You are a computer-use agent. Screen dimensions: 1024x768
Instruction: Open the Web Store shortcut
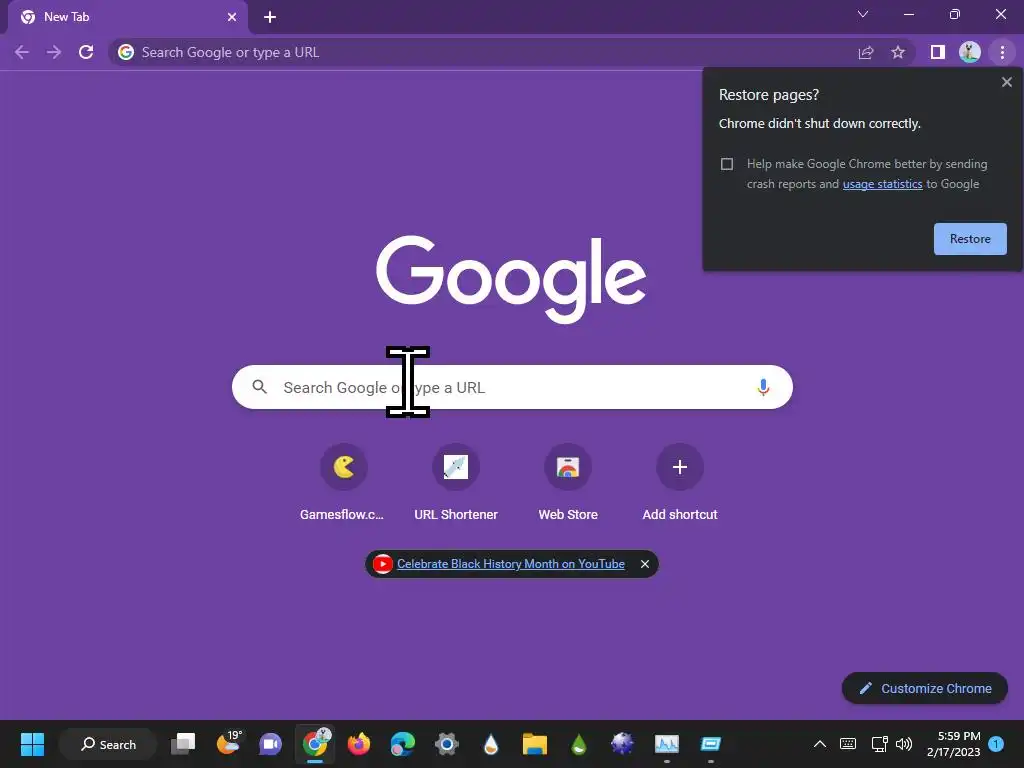click(568, 483)
